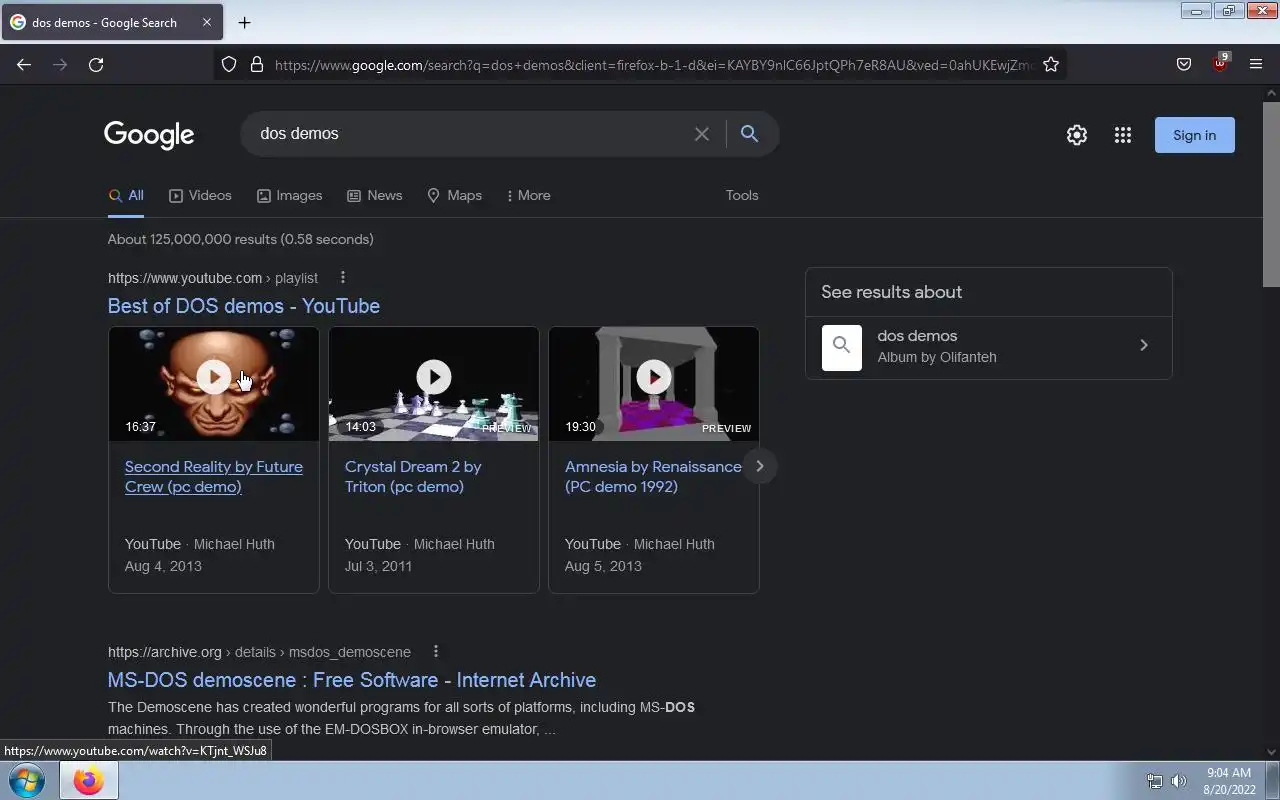Open the tracking protection shield icon
Viewport: 1280px width, 800px height.
tap(229, 64)
